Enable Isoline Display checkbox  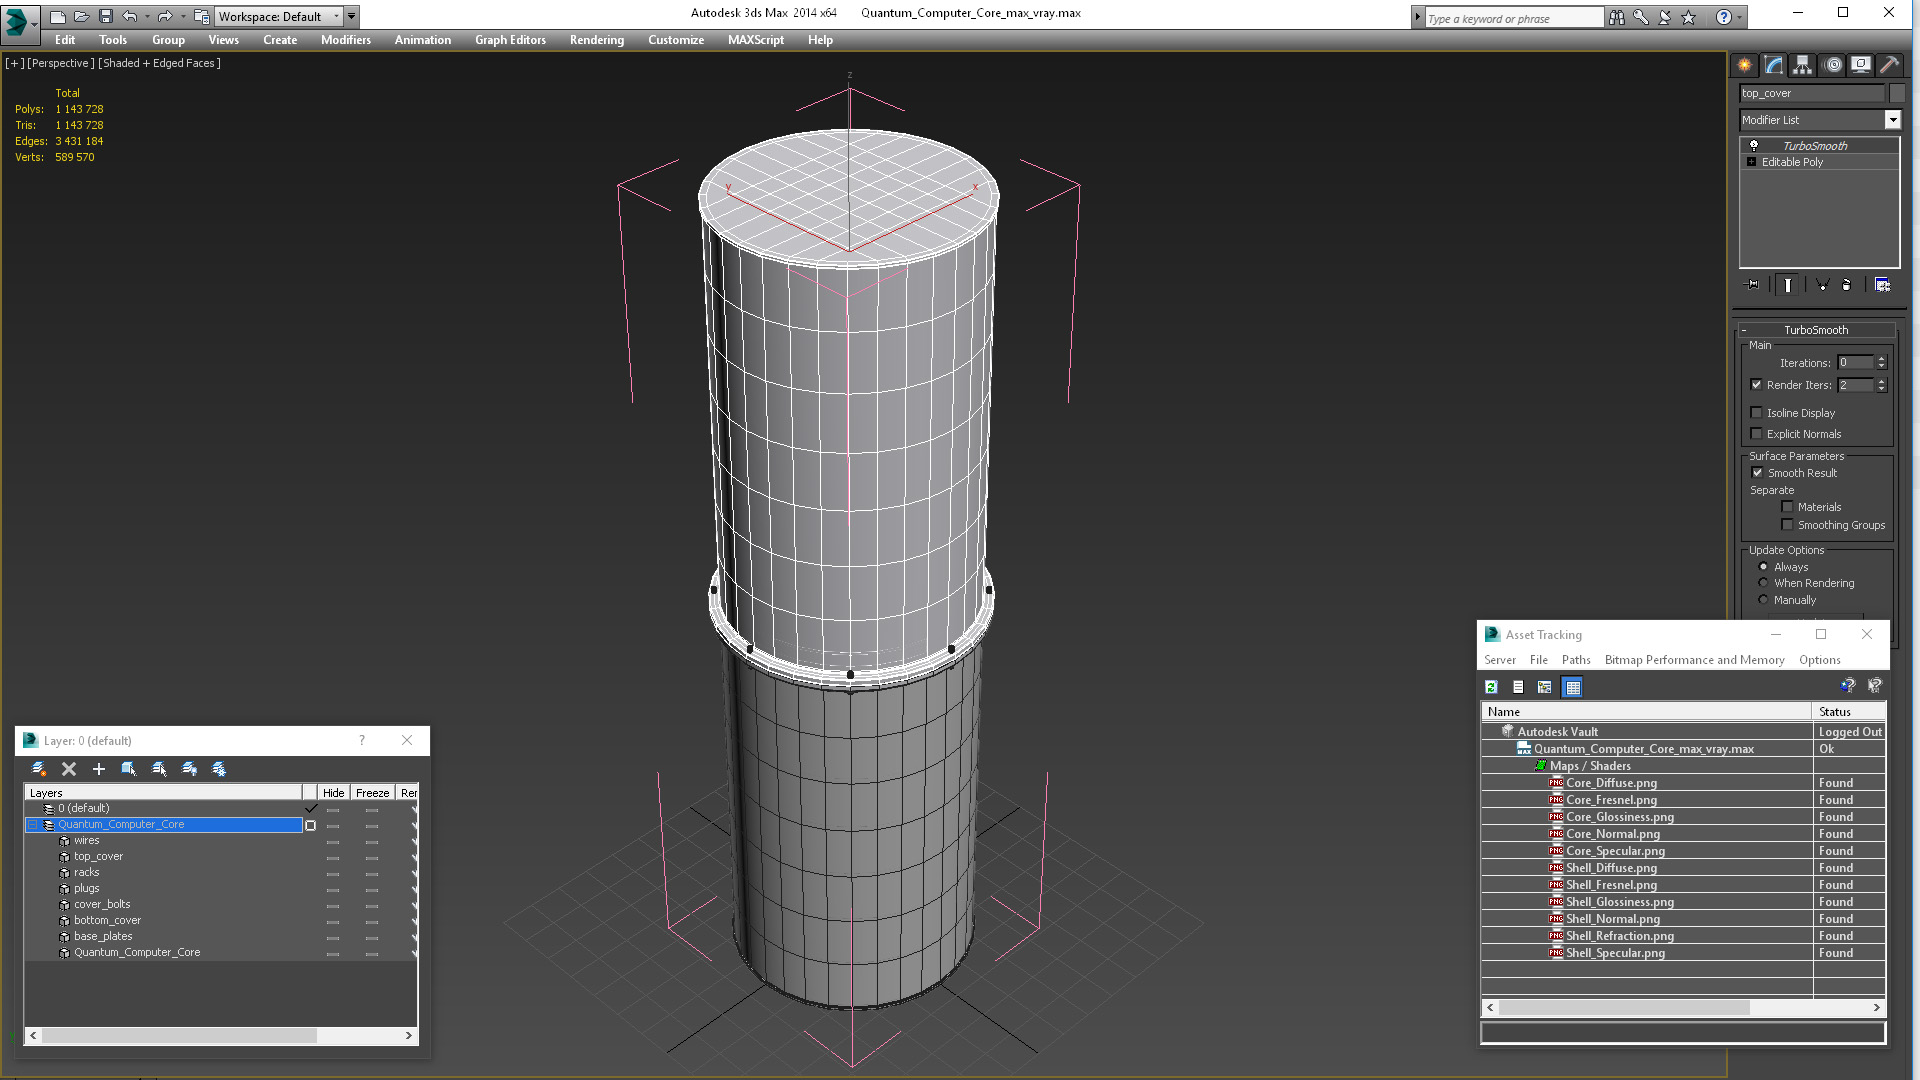[x=1756, y=413]
